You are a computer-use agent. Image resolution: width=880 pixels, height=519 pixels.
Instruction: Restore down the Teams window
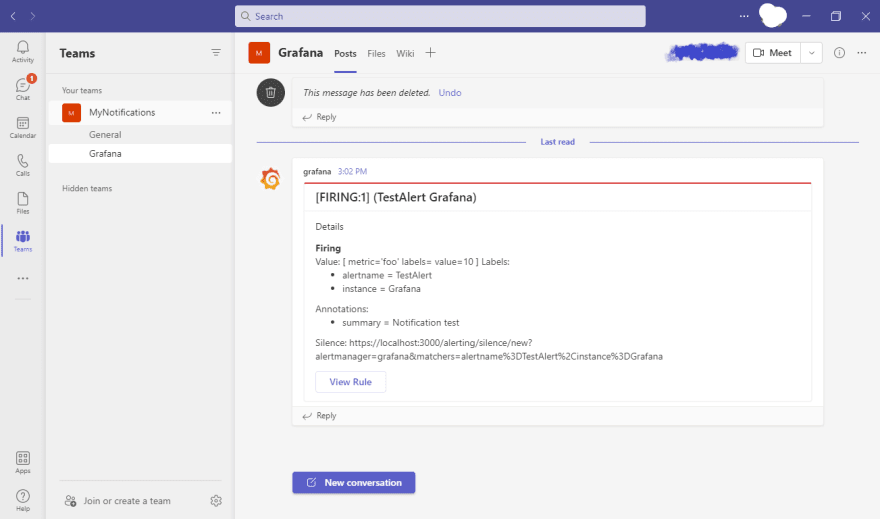pos(836,16)
